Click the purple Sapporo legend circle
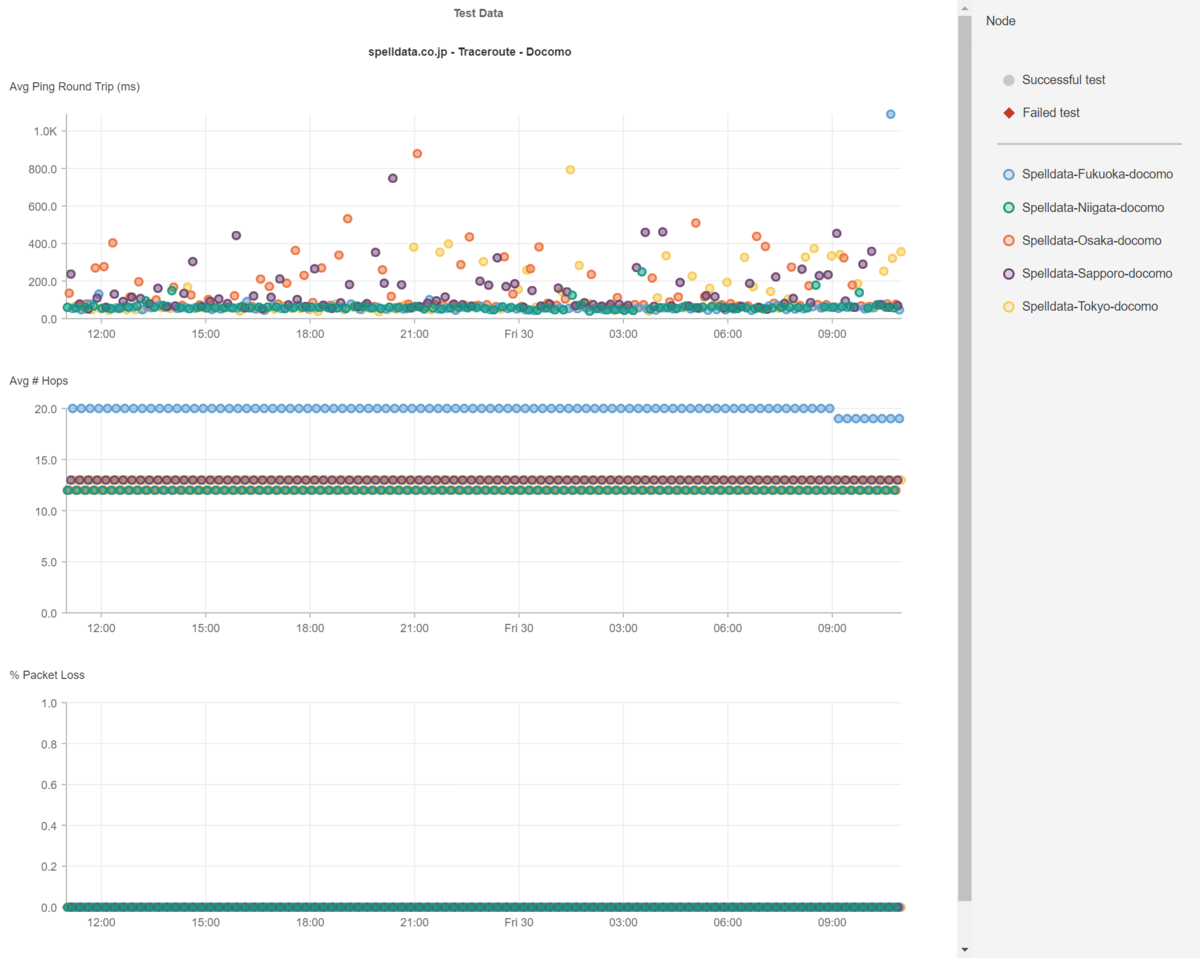 [x=1009, y=274]
